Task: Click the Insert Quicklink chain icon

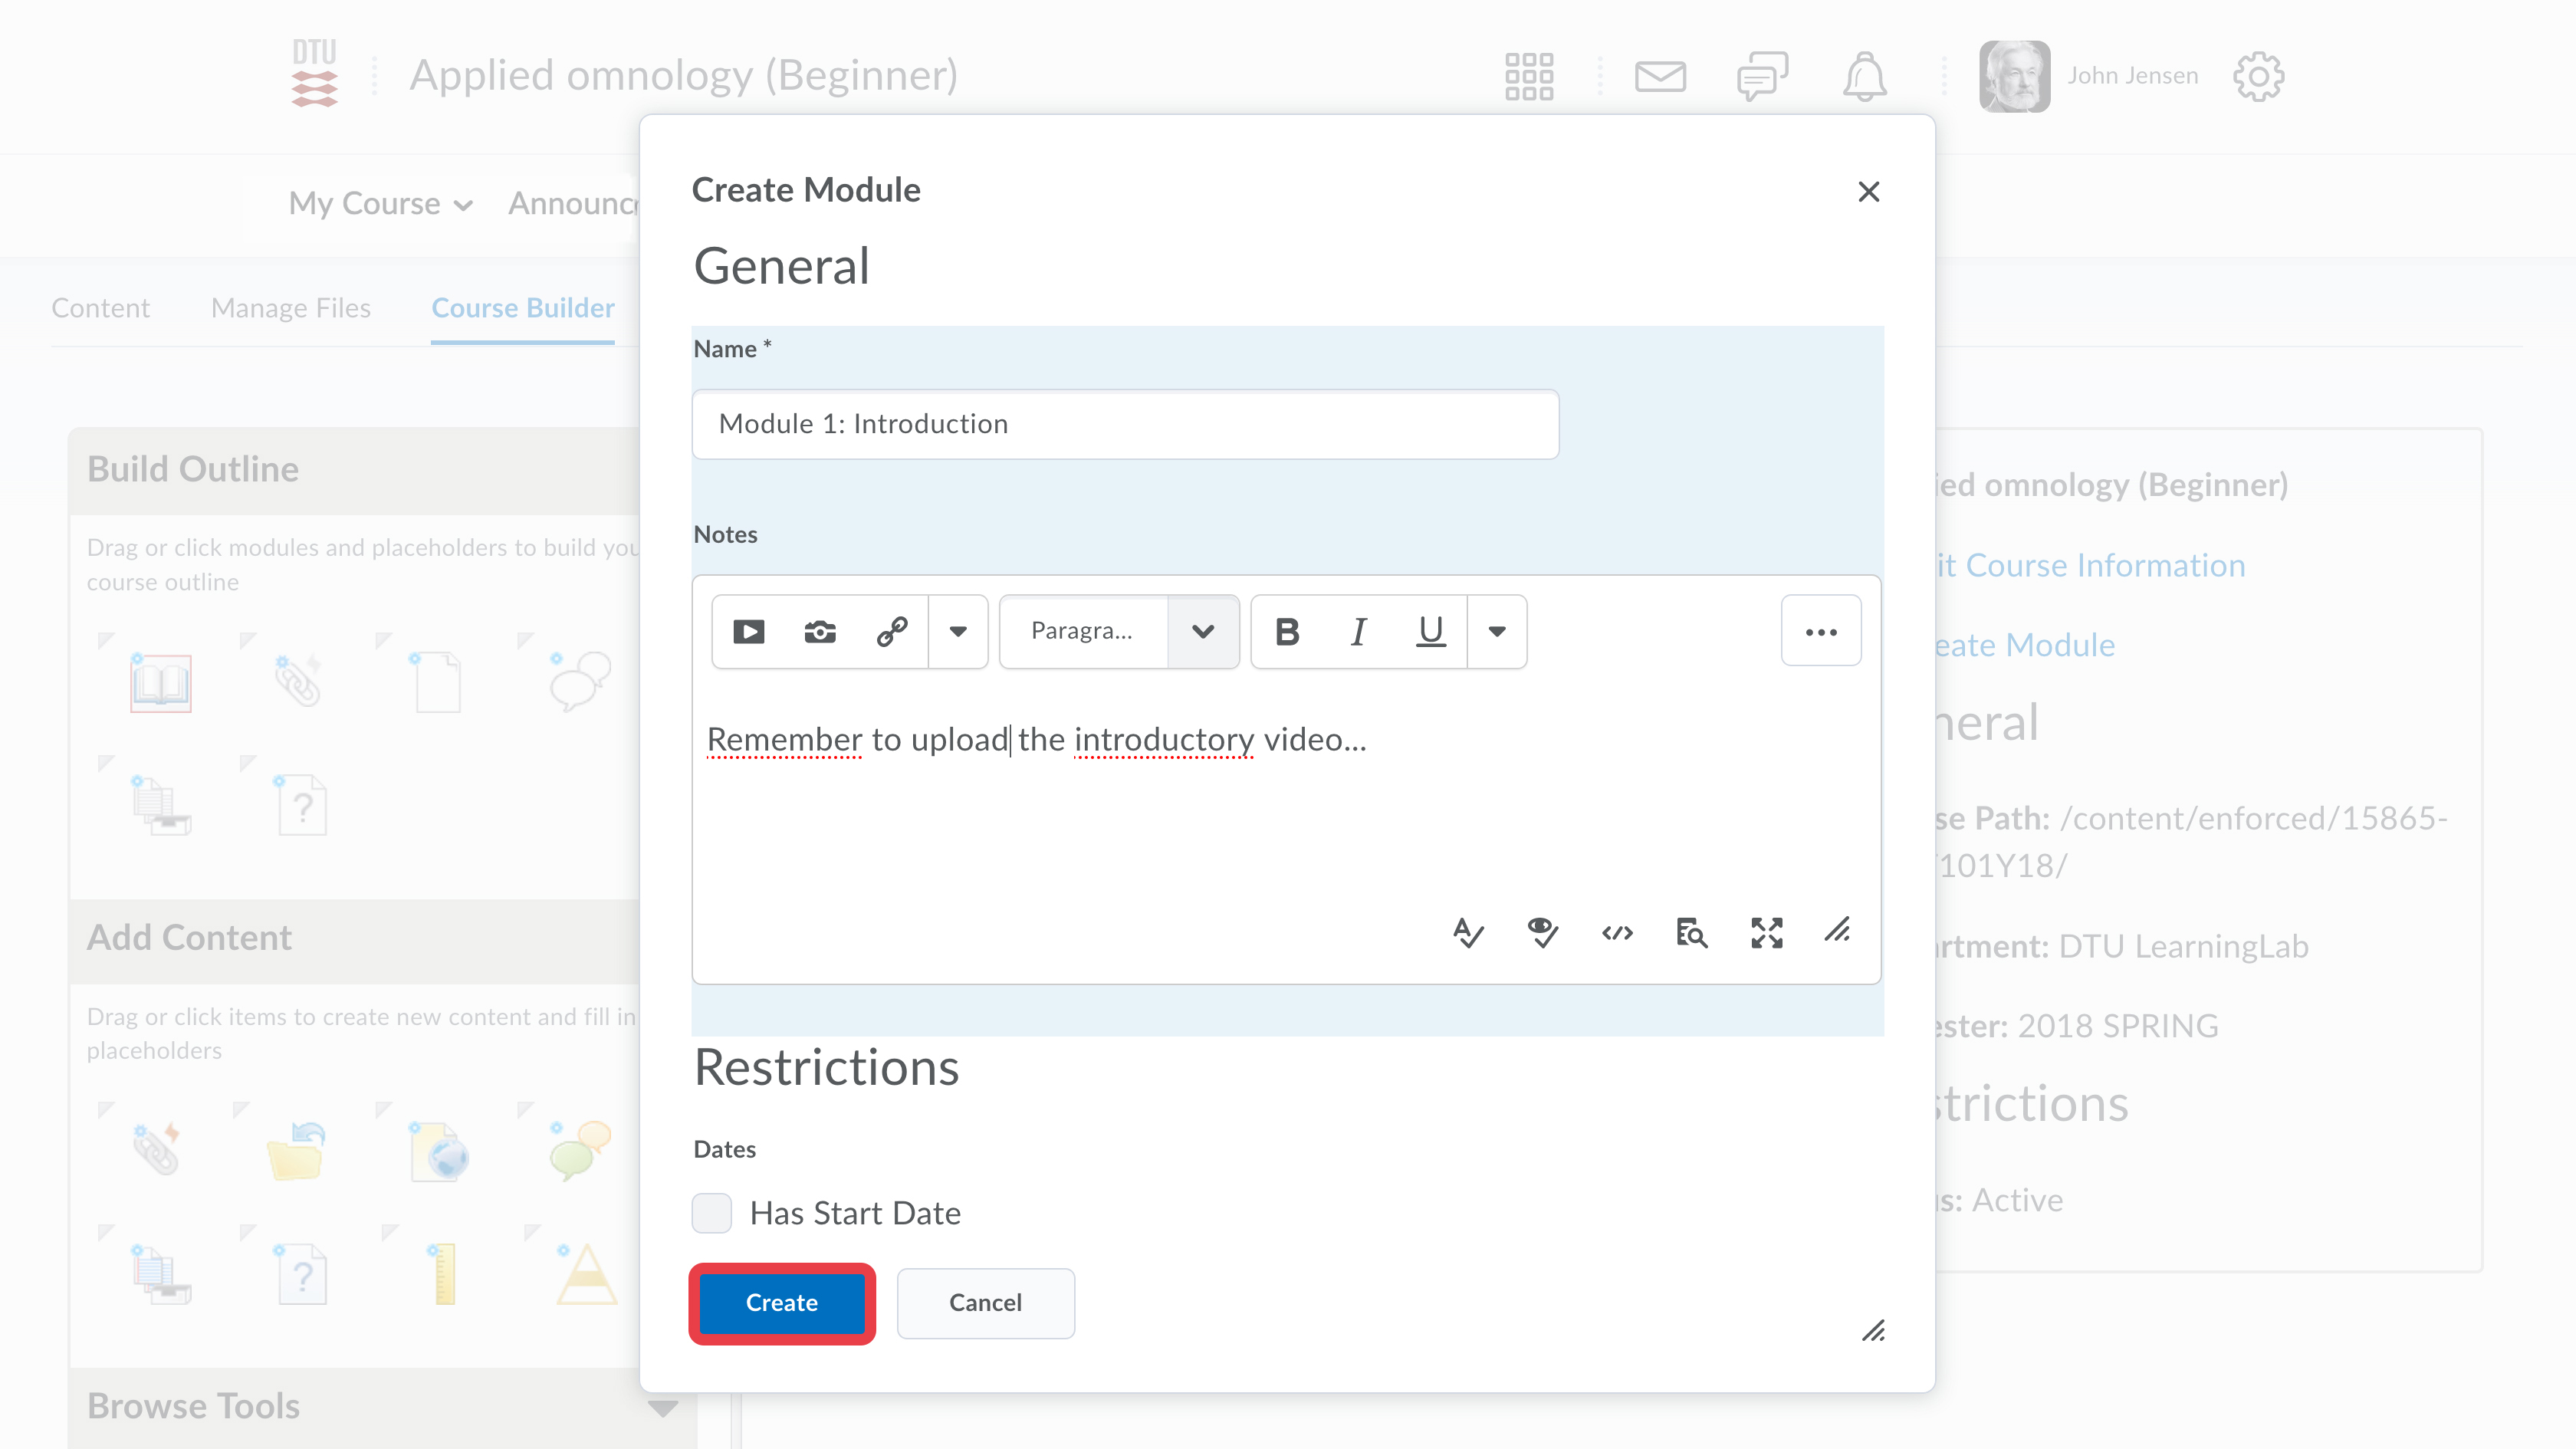Action: (x=891, y=632)
